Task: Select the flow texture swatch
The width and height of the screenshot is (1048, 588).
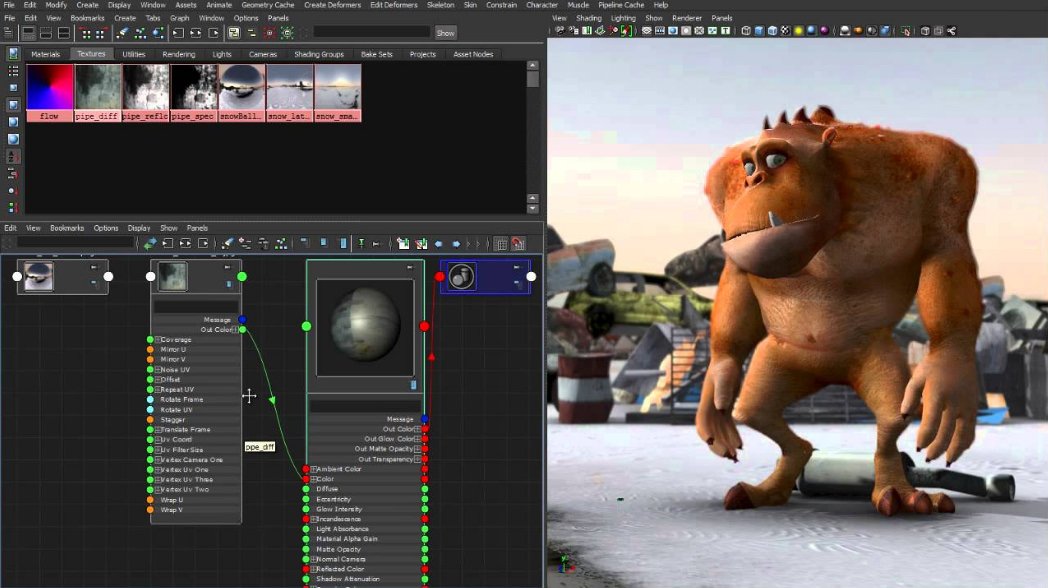Action: (49, 93)
